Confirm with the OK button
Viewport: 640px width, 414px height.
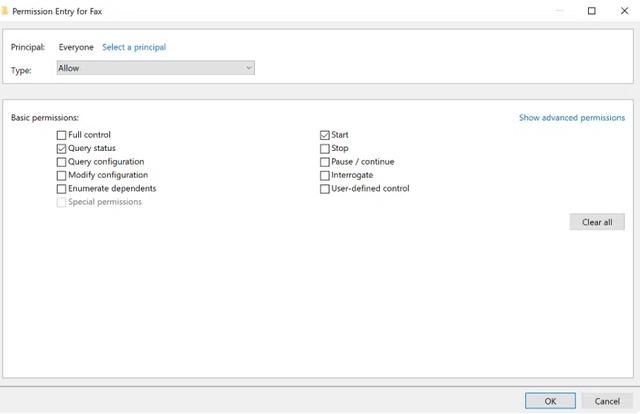550,401
